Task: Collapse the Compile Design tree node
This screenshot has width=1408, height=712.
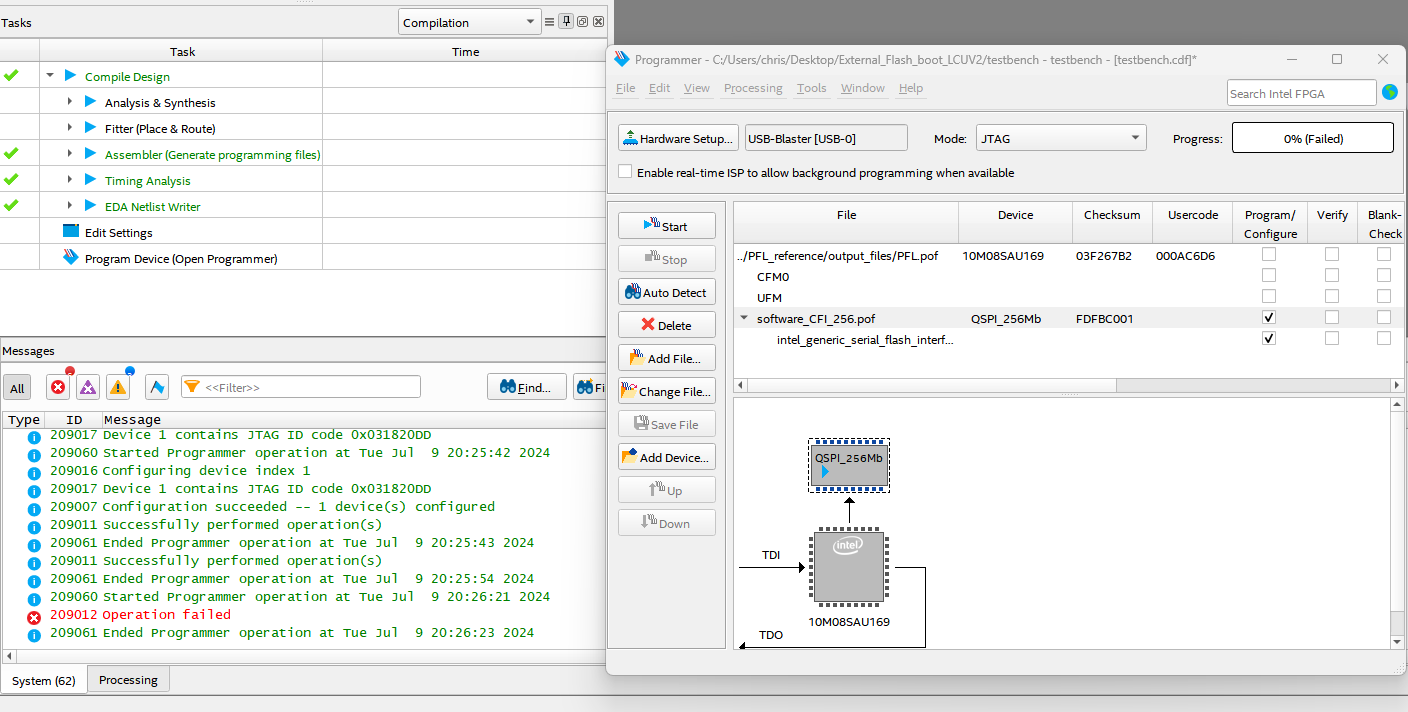Action: click(50, 76)
